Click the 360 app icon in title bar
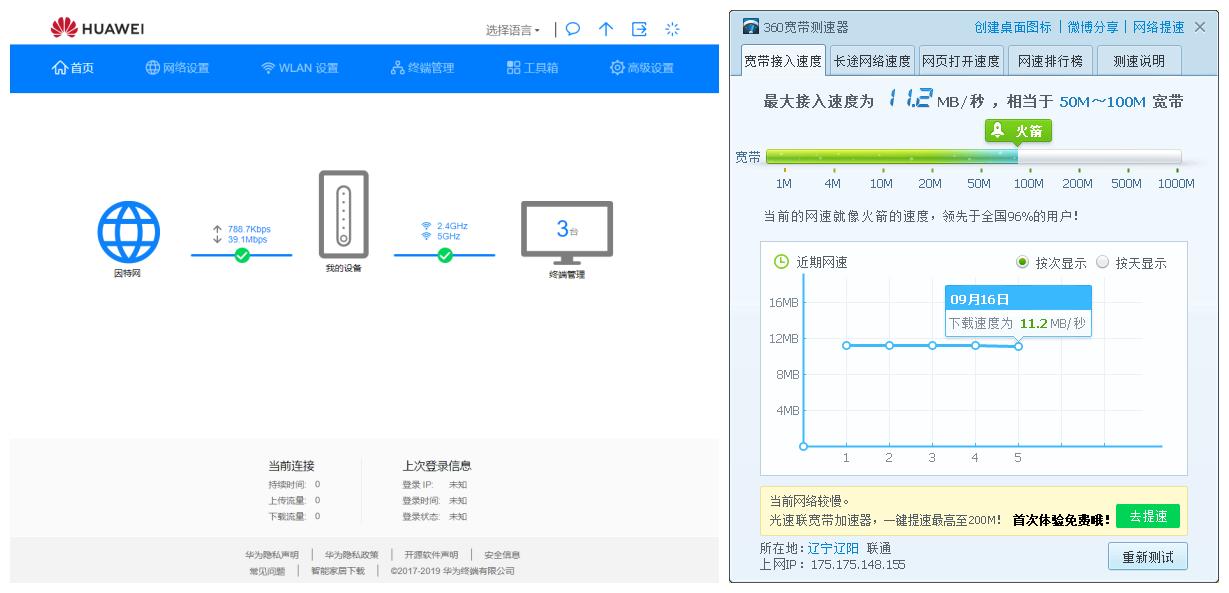The width and height of the screenshot is (1229, 593). pos(751,27)
